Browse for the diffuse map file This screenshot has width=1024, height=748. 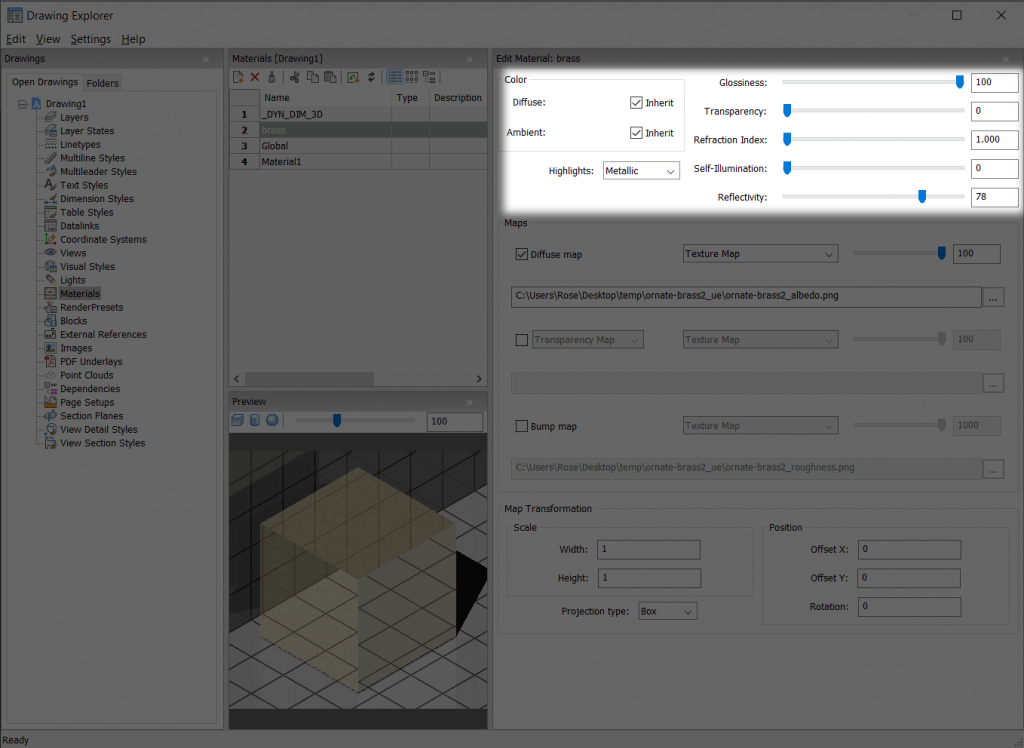pos(994,296)
